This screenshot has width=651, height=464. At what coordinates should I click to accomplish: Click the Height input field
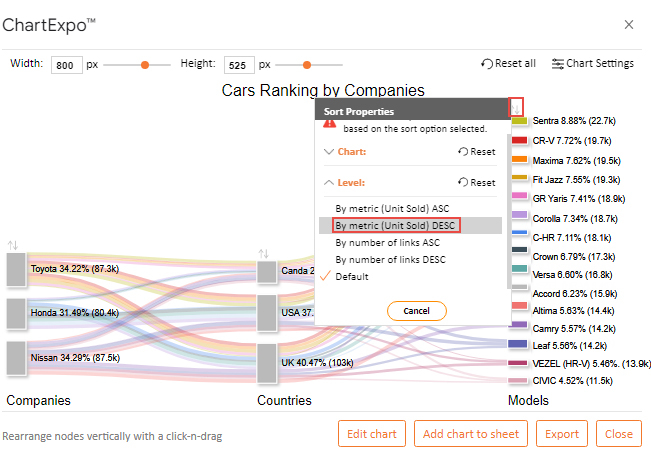coord(239,65)
